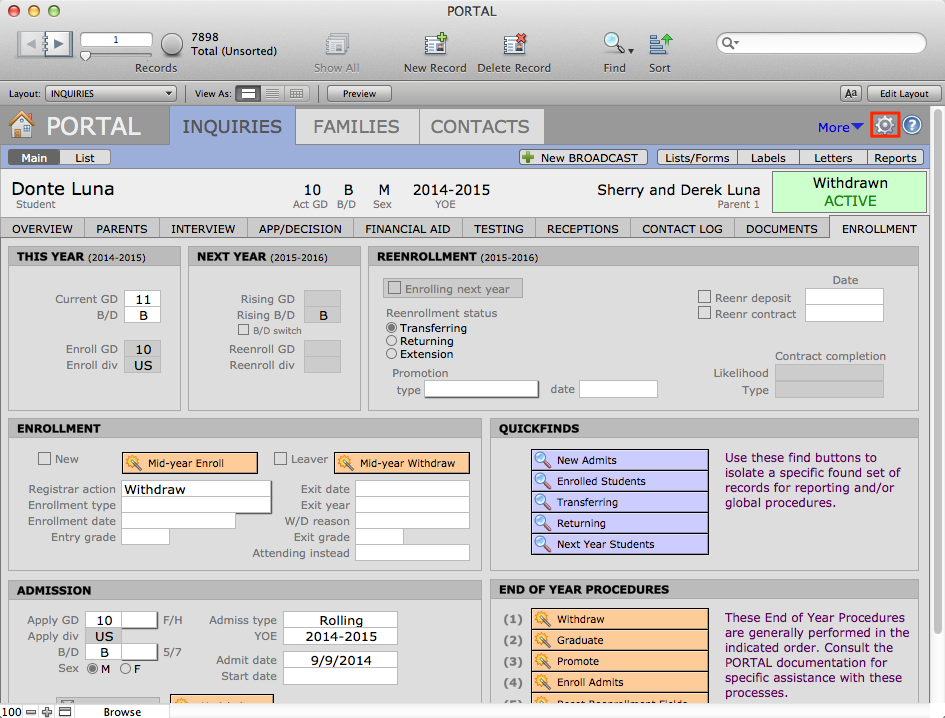Expand the More menu

840,127
